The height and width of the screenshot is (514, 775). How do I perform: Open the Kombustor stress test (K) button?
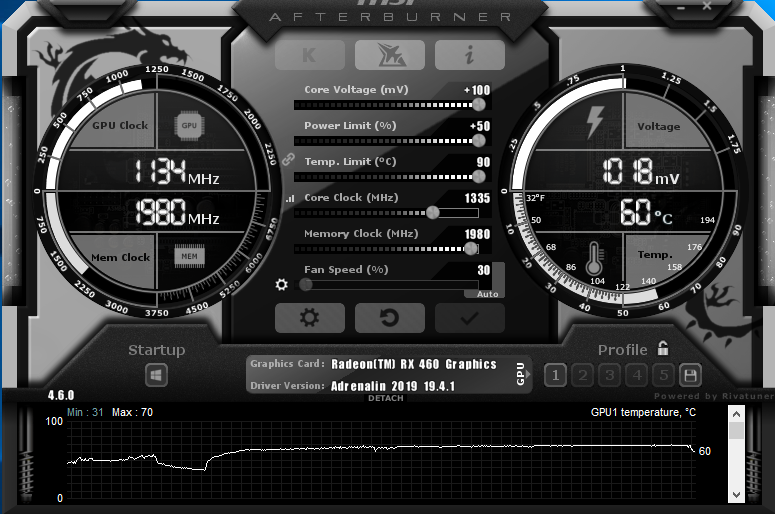click(310, 55)
